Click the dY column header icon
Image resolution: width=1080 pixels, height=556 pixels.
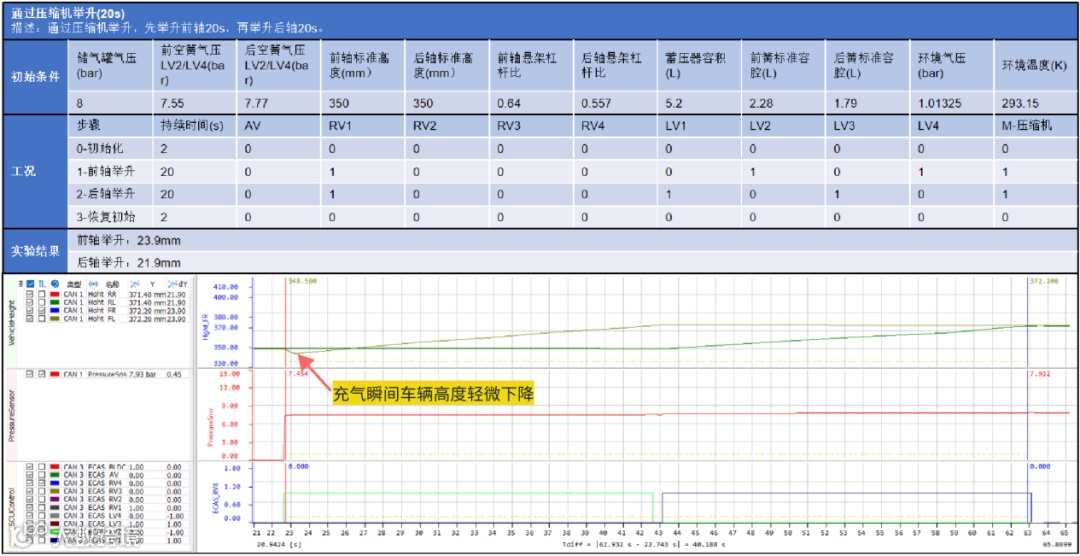tap(172, 284)
